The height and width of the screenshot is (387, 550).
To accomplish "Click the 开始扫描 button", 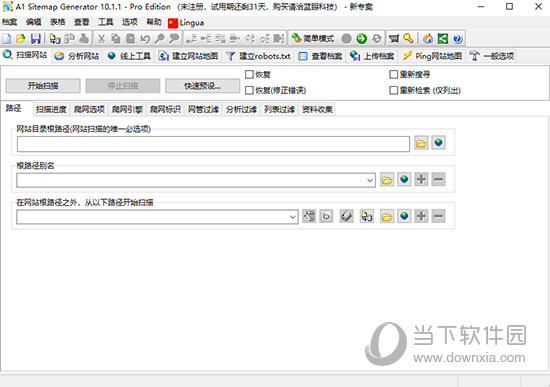I will [43, 86].
